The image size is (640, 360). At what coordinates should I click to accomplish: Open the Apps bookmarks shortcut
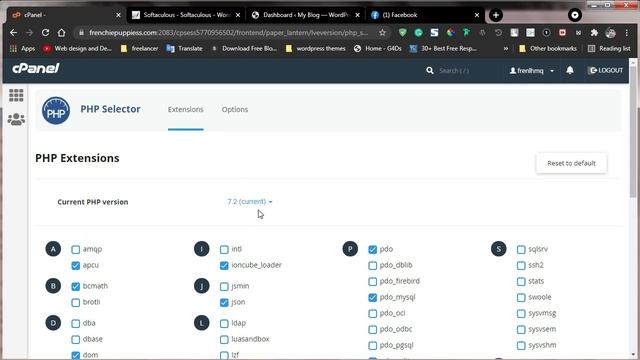(x=22, y=48)
